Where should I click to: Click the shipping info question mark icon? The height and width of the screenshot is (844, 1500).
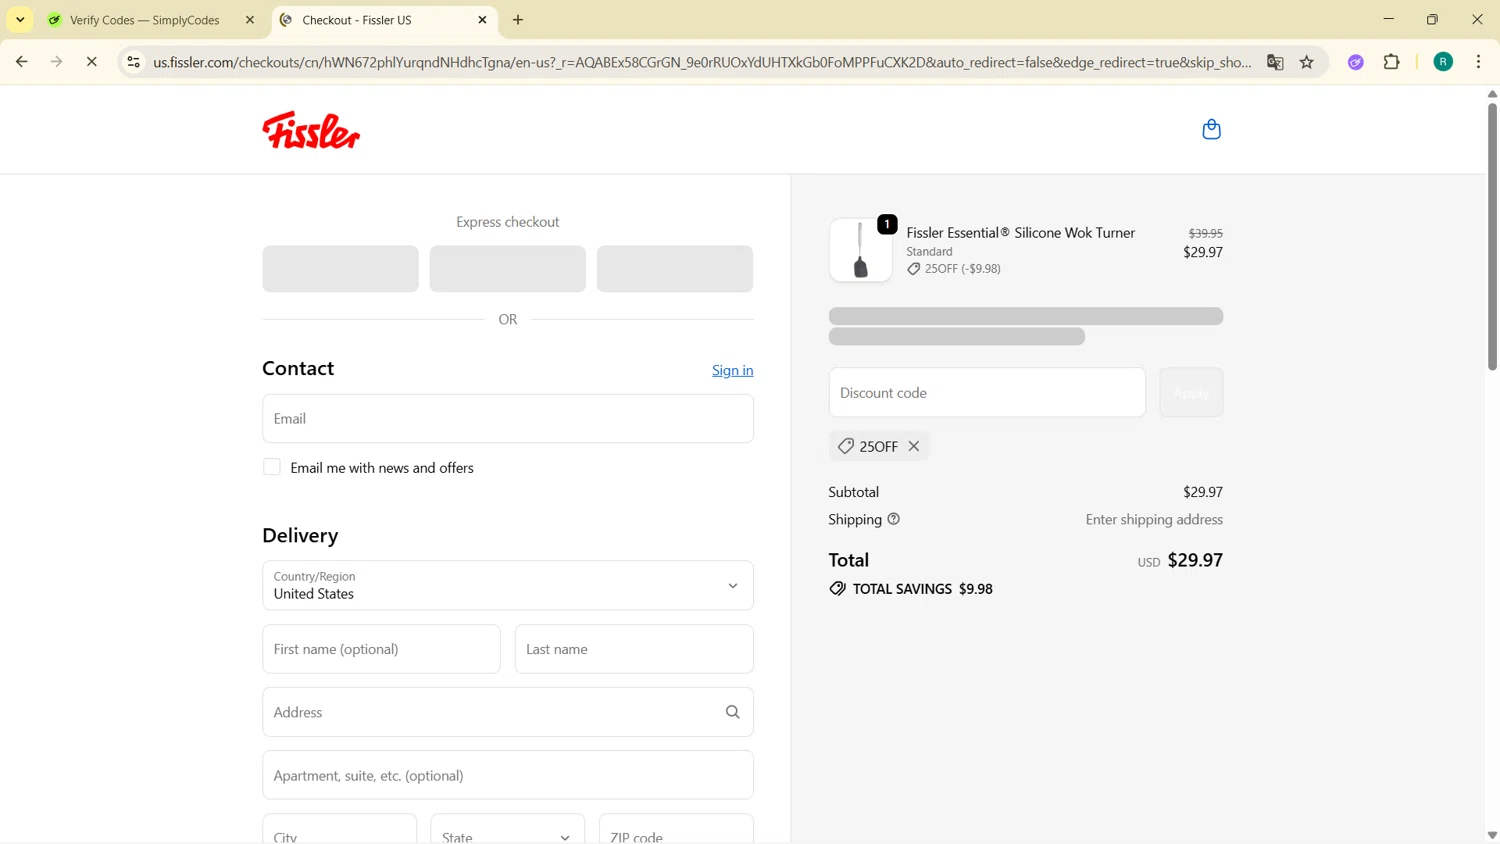(x=894, y=519)
